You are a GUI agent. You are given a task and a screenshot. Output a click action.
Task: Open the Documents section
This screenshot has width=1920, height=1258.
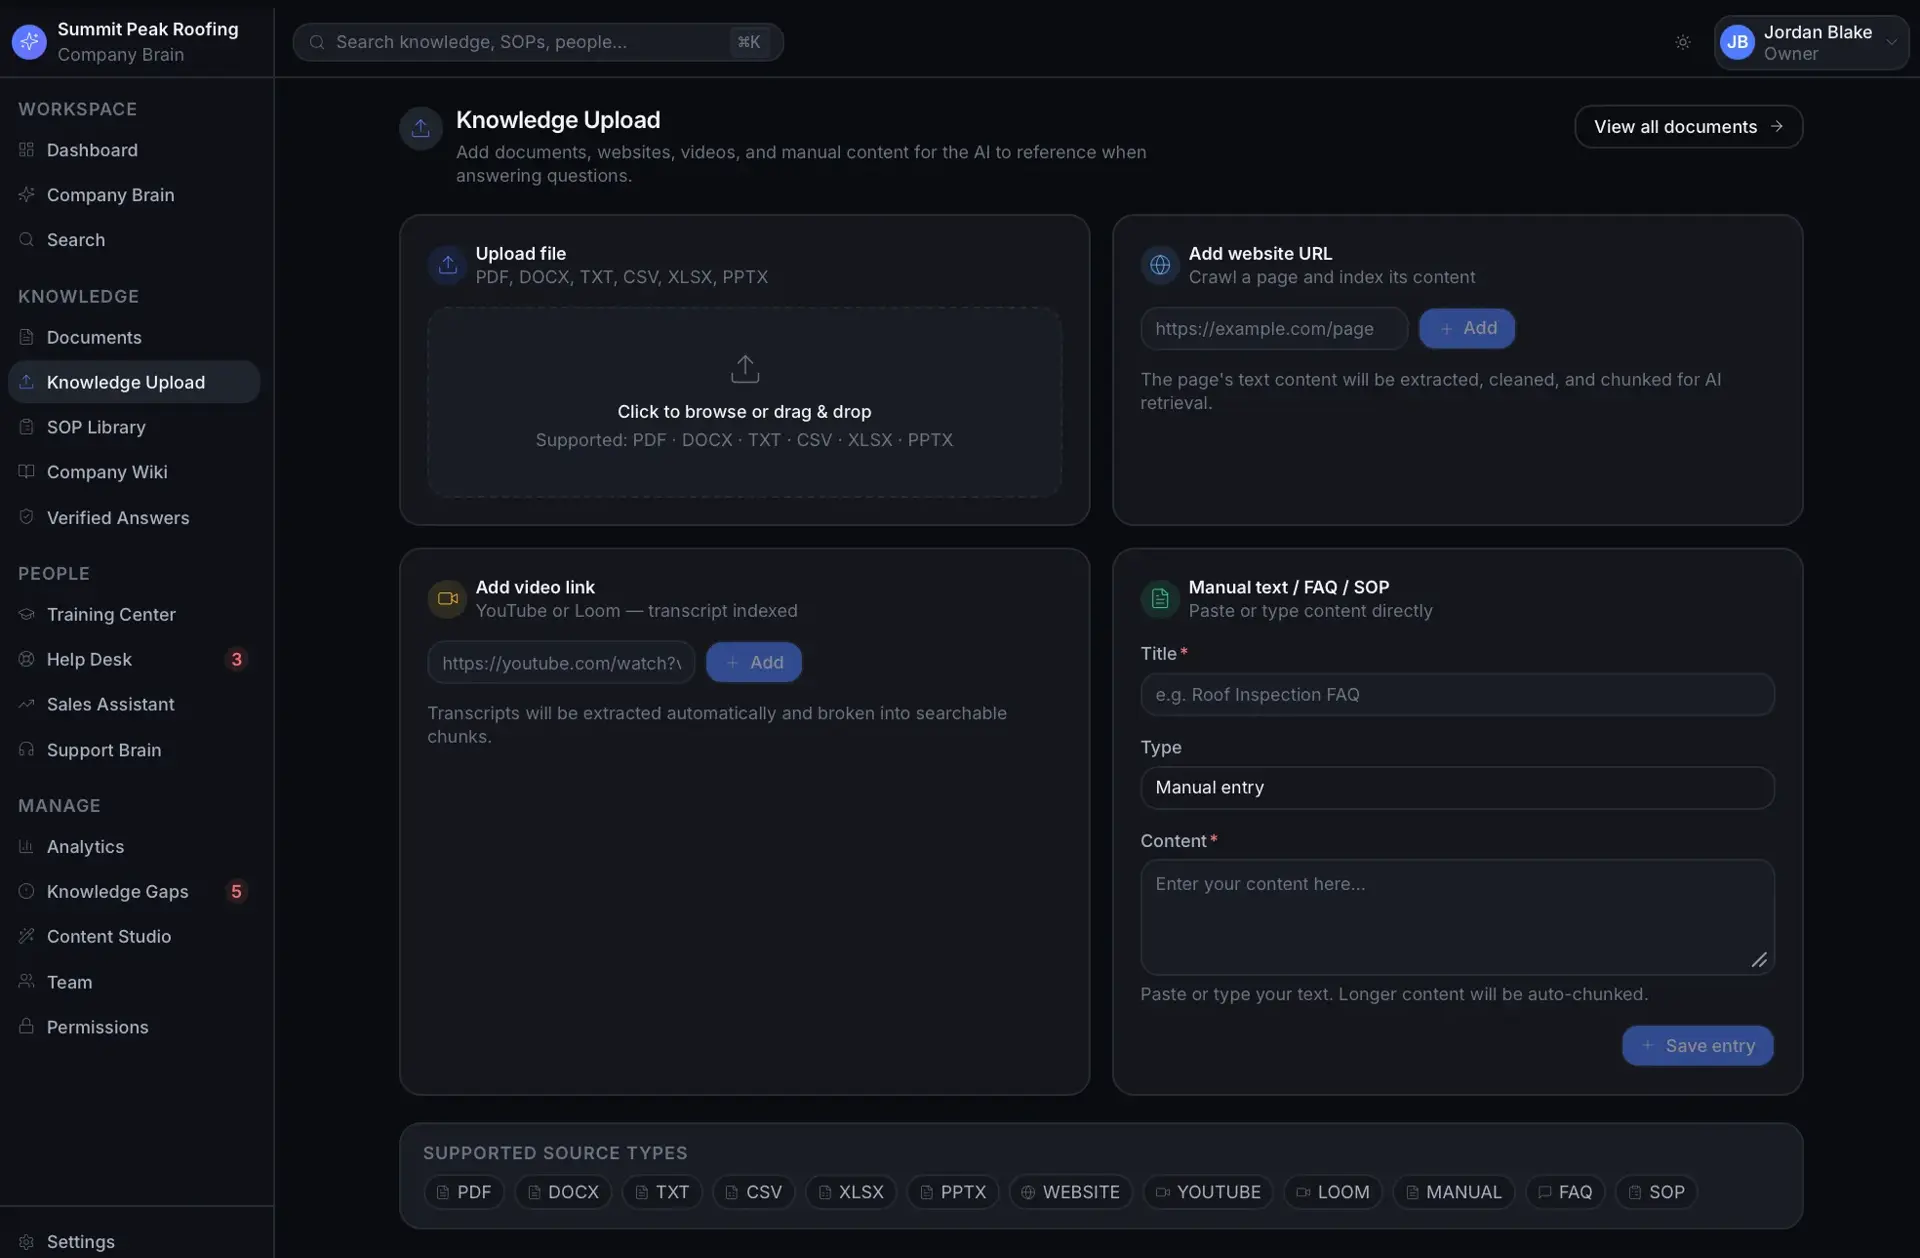pyautogui.click(x=134, y=337)
